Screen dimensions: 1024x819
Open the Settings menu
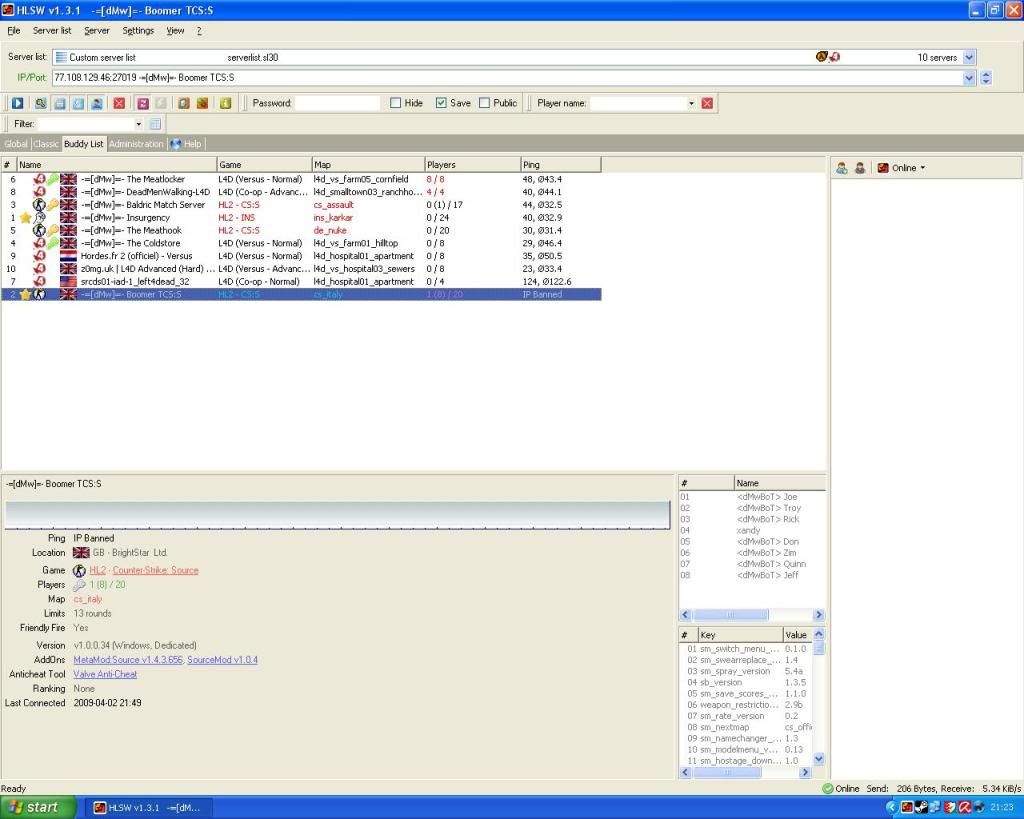click(x=138, y=31)
